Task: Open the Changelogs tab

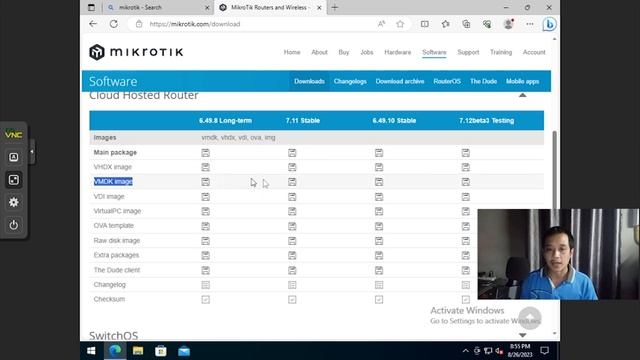Action: click(350, 81)
